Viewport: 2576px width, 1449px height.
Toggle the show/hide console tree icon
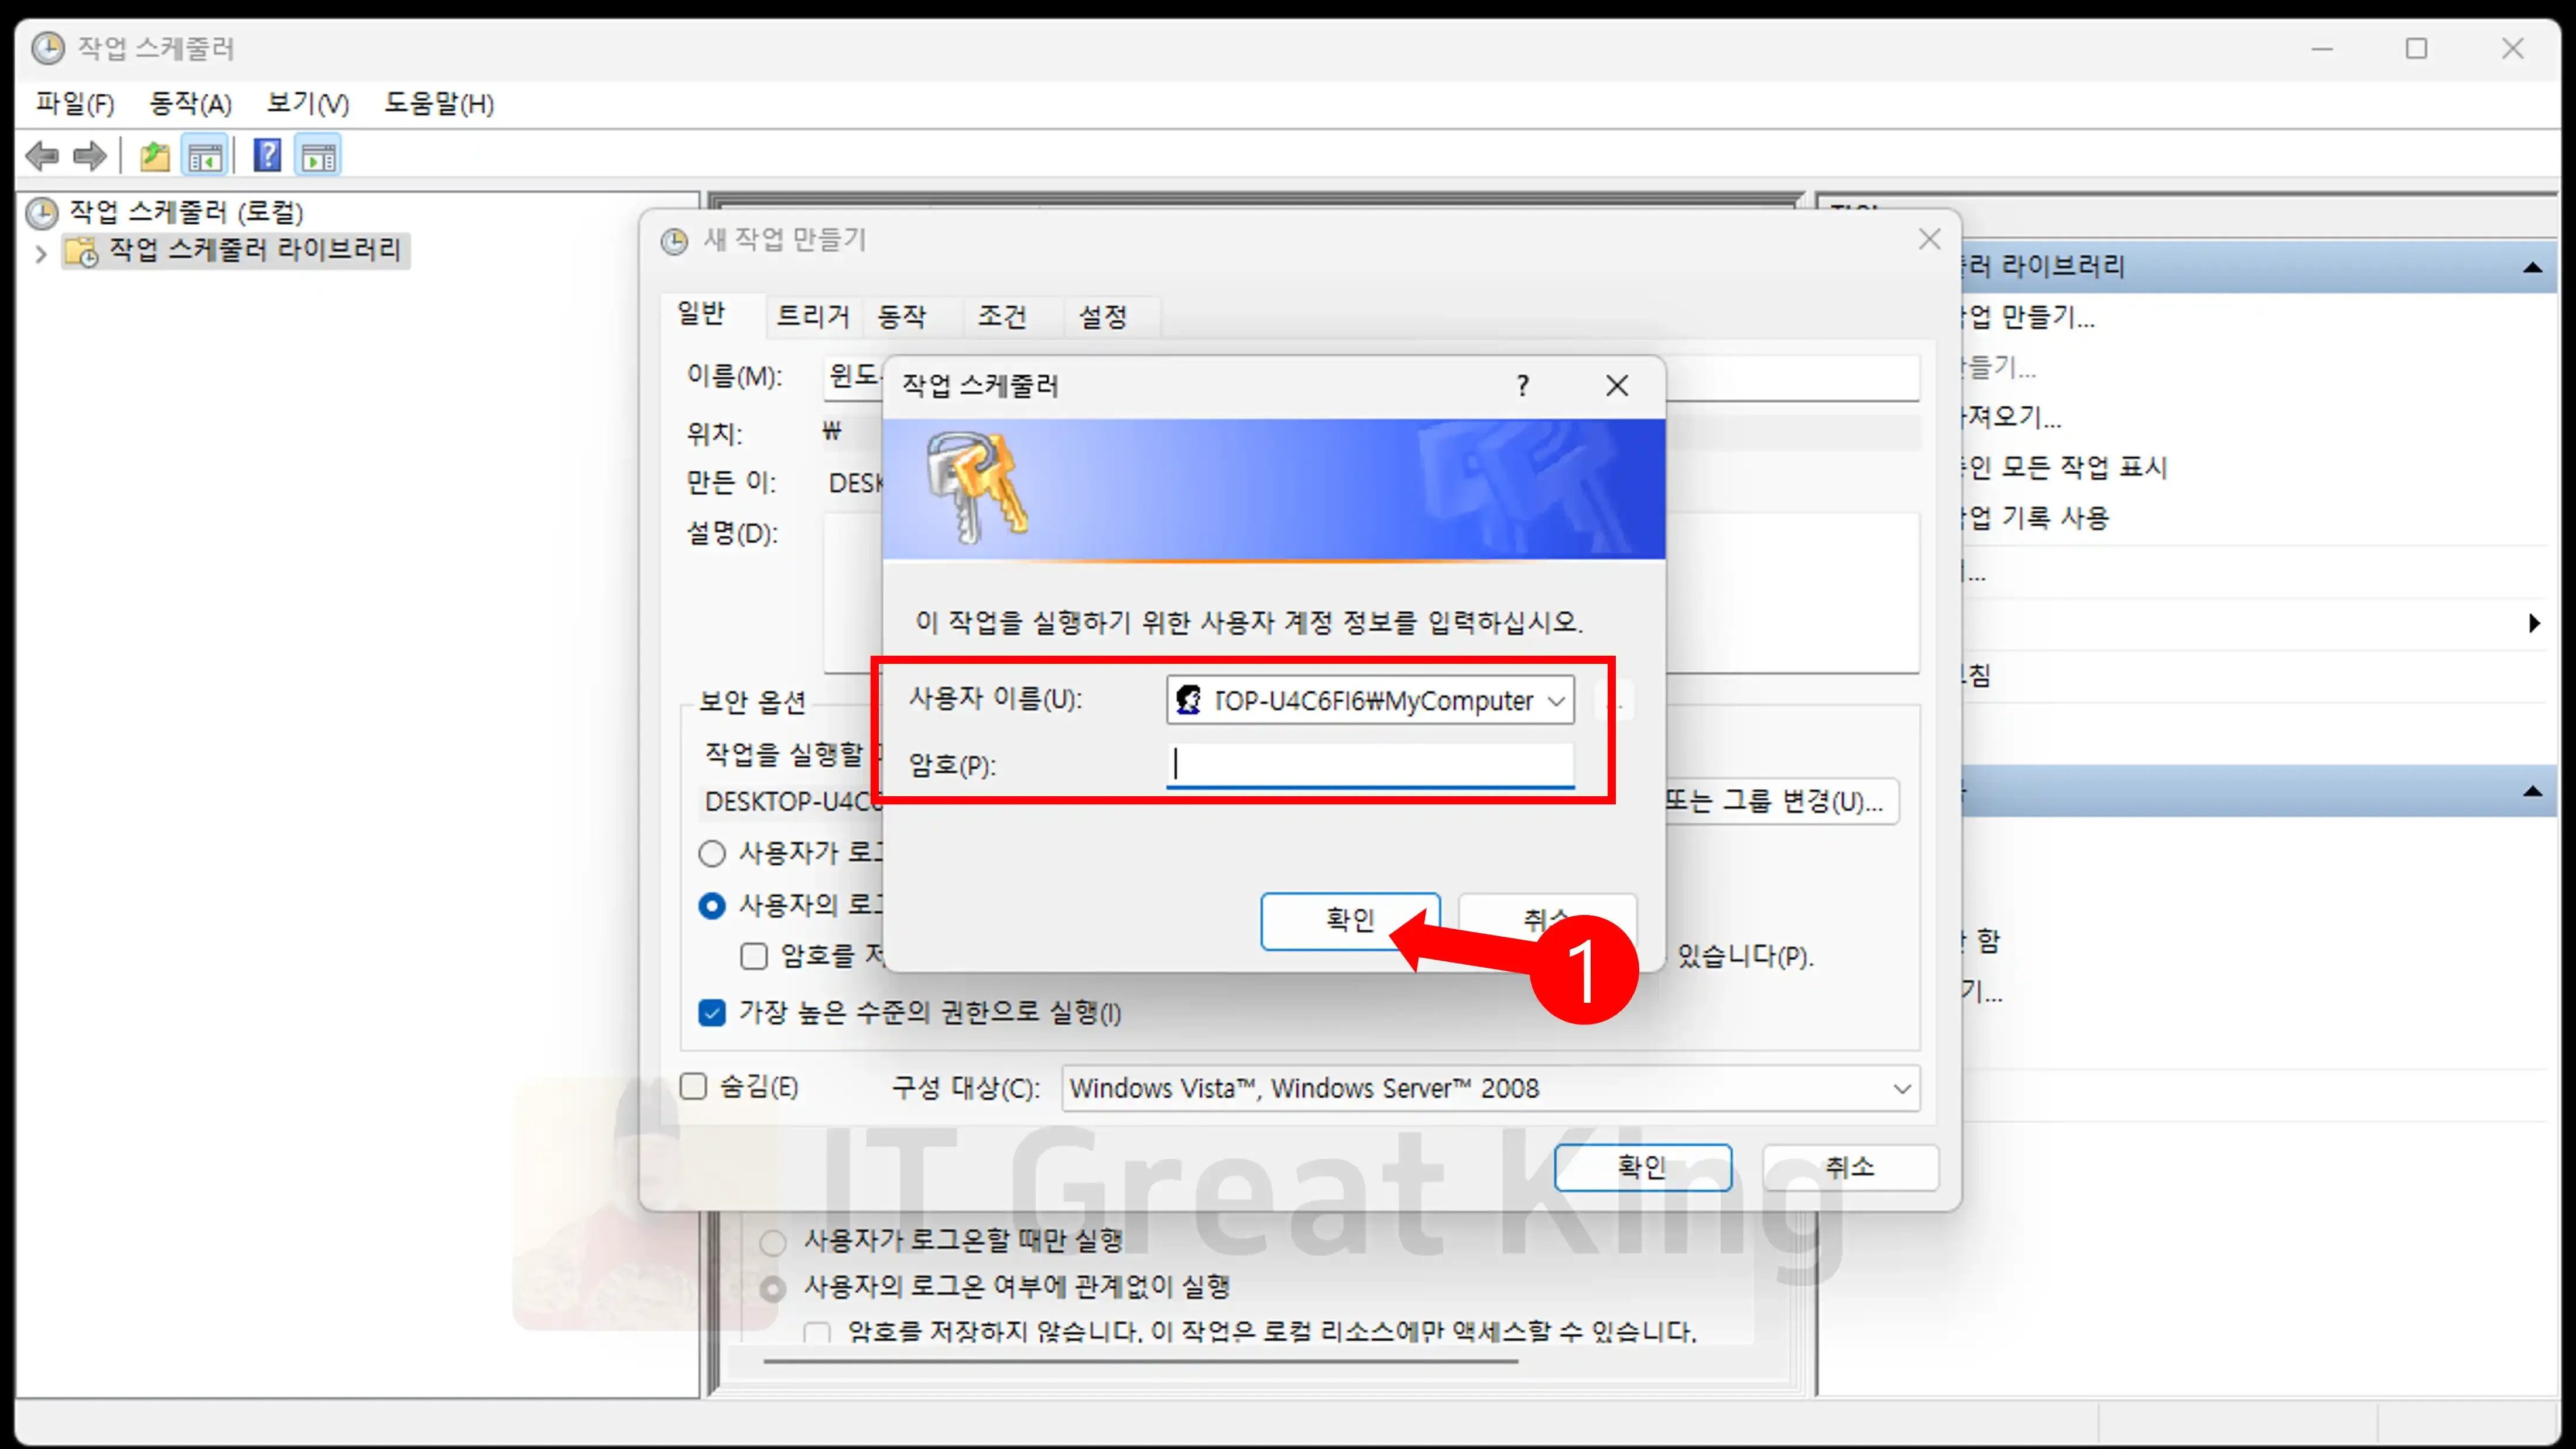[205, 156]
